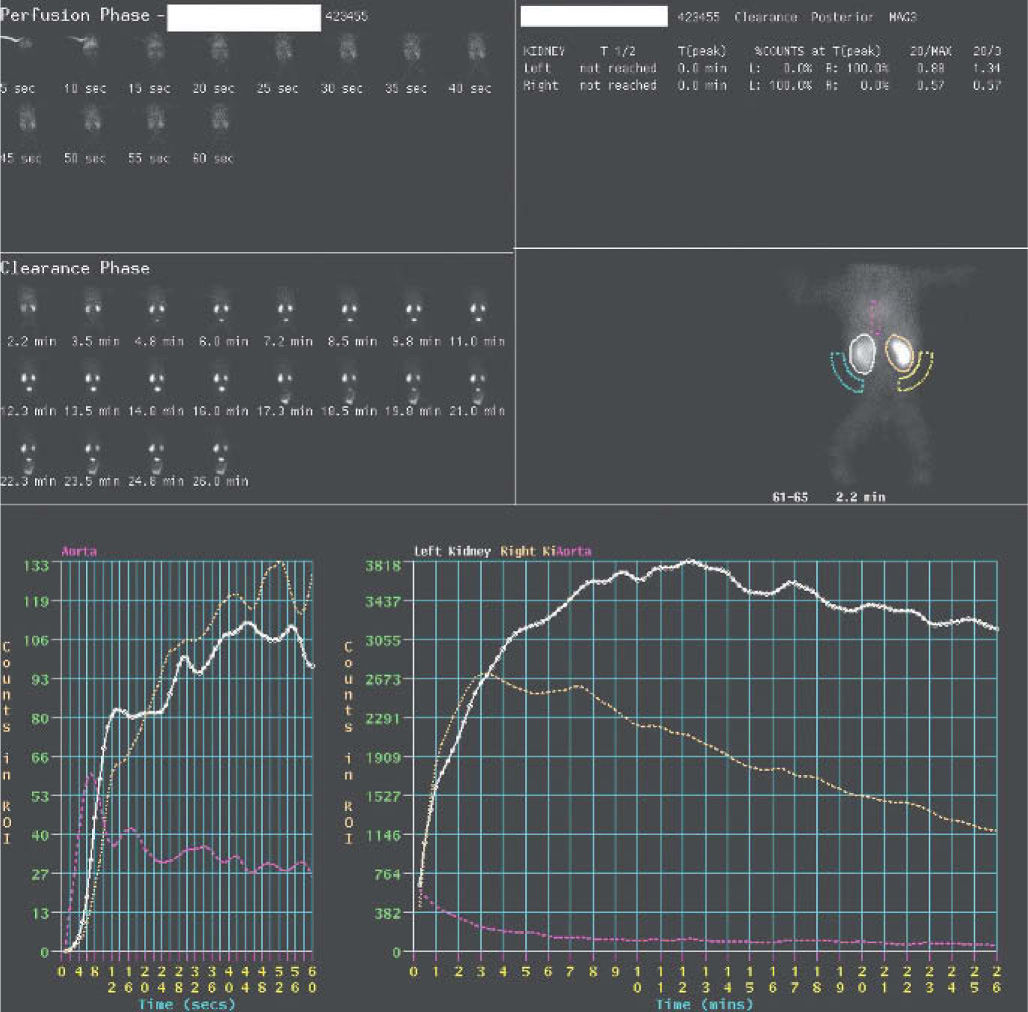Open the 60 sec perfusion phase image
The height and width of the screenshot is (1012, 1028).
[x=218, y=120]
